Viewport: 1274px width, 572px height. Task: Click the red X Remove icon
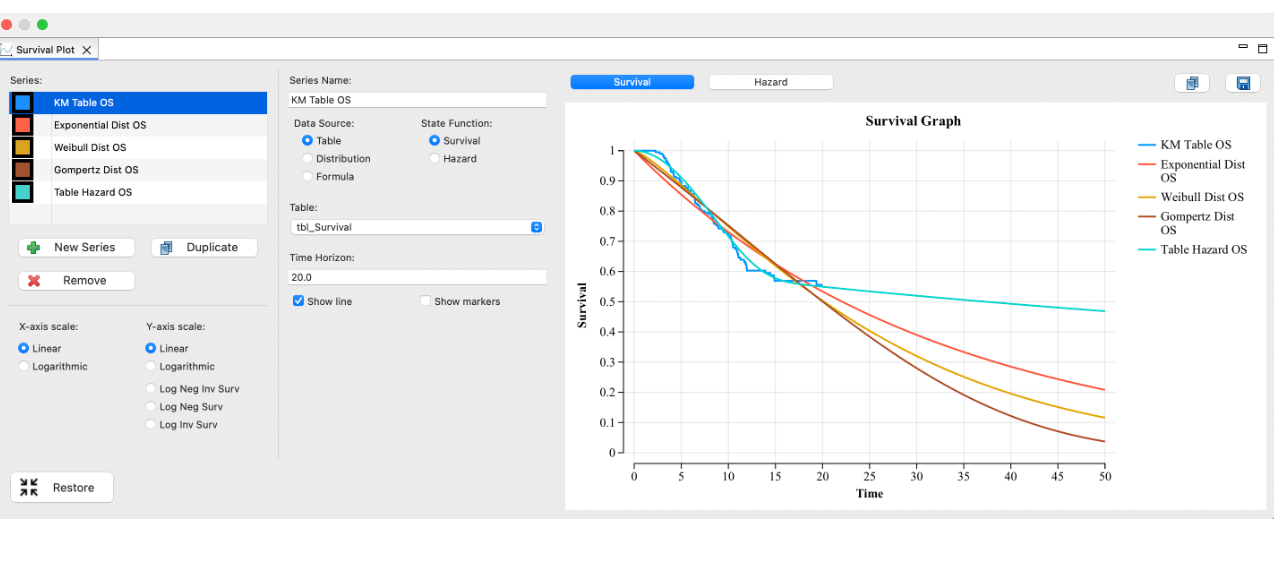click(33, 281)
